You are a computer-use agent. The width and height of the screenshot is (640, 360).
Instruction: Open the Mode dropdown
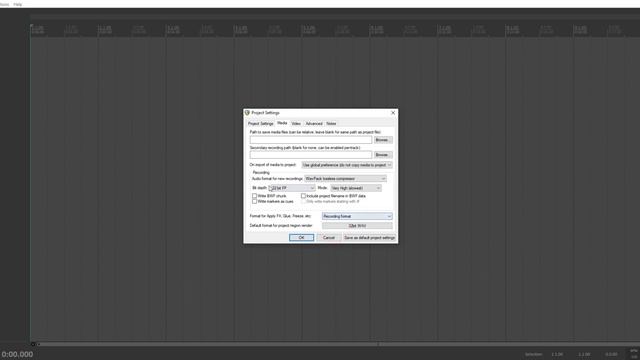356,188
